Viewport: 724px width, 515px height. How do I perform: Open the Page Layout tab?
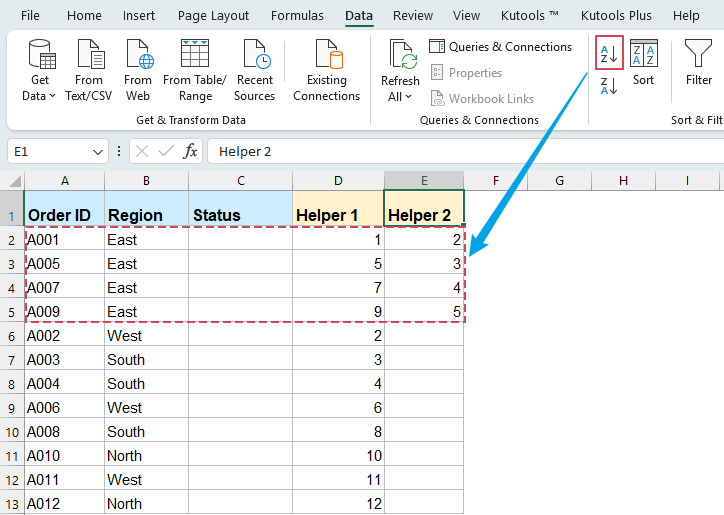[213, 16]
